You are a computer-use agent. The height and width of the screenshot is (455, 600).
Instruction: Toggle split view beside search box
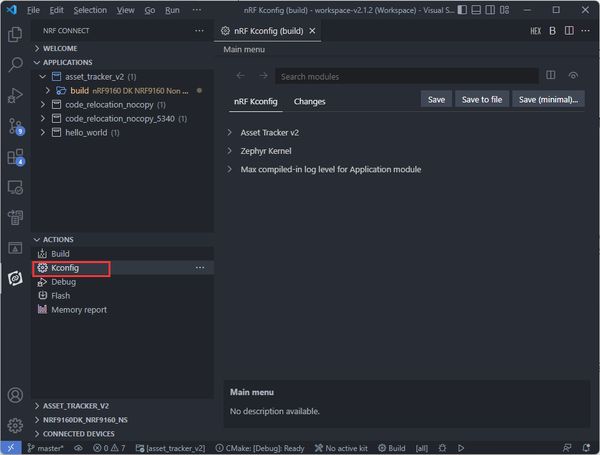(x=551, y=75)
